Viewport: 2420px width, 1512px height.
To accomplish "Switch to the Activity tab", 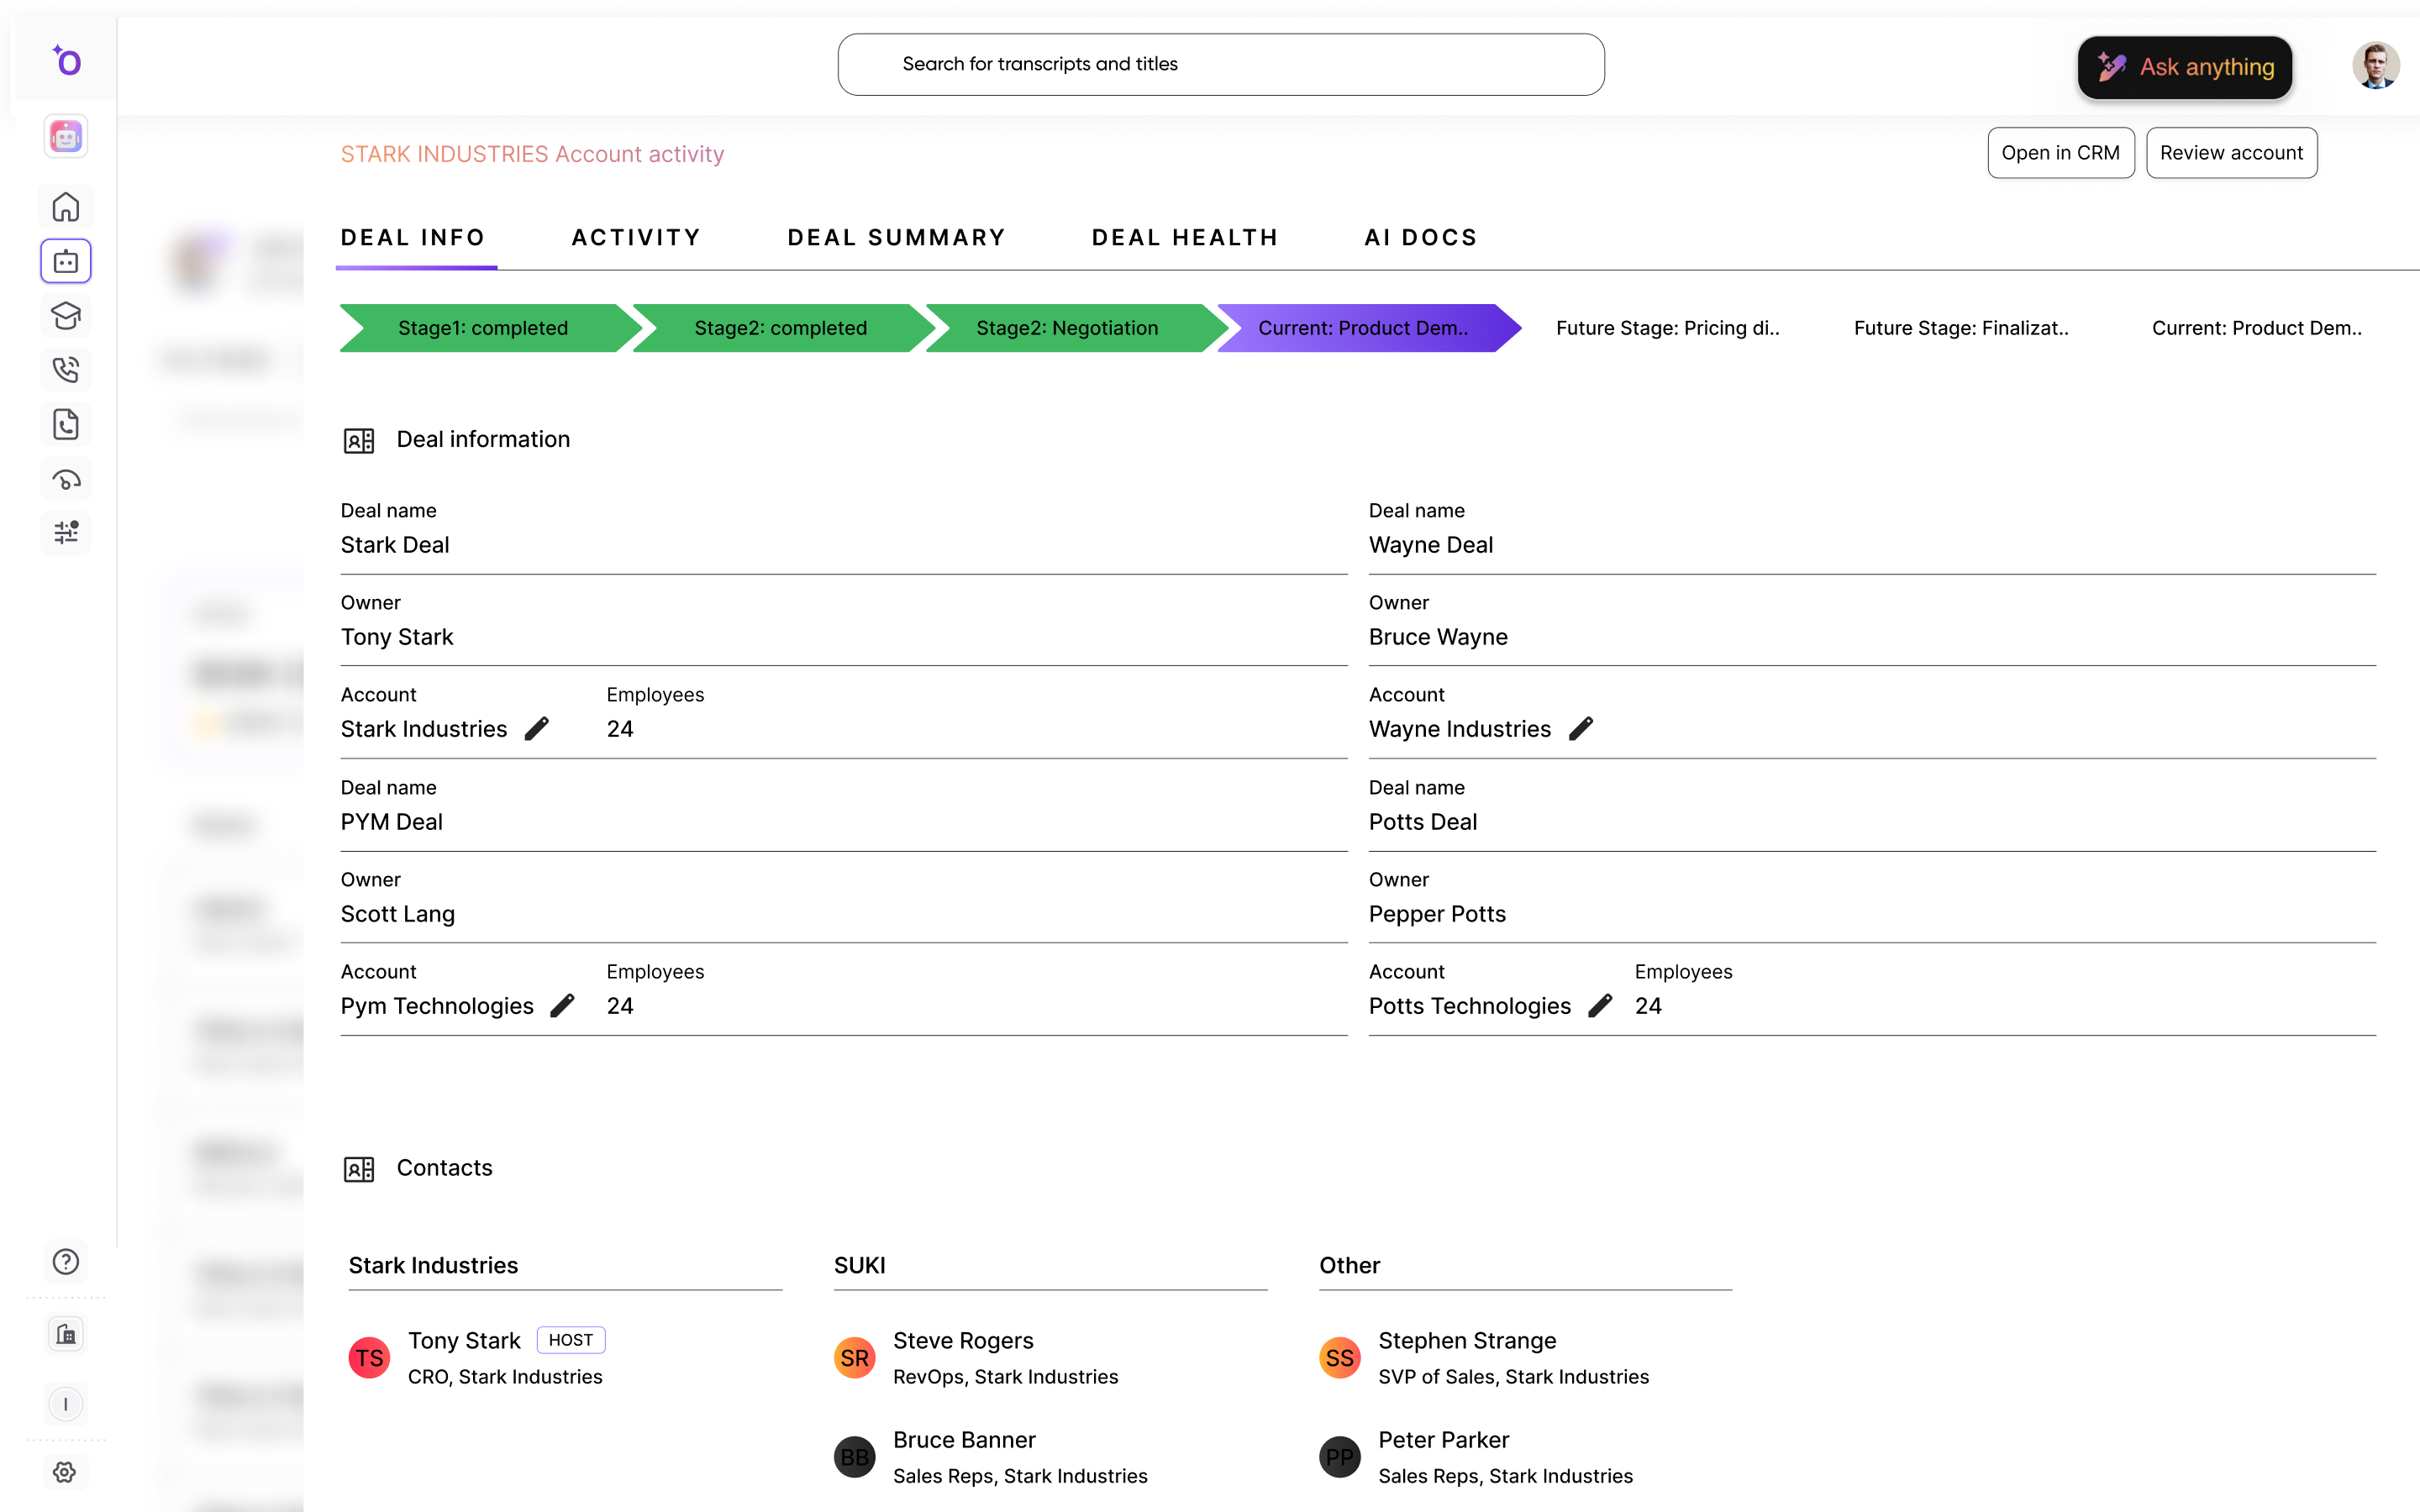I will point(636,237).
